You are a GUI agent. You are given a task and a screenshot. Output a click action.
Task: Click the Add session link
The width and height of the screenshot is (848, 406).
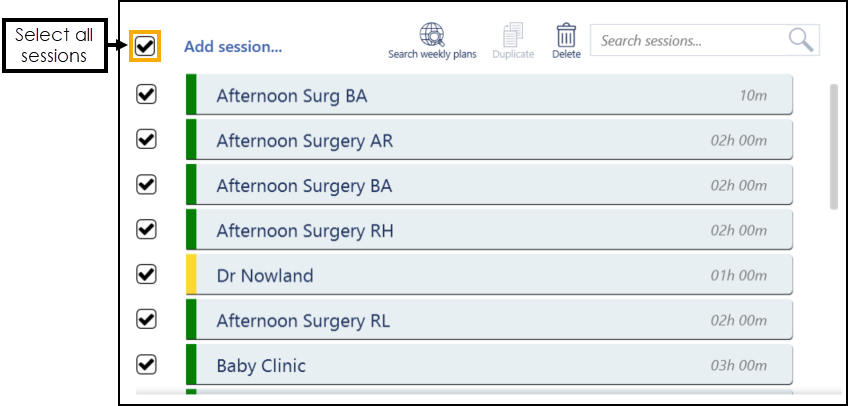click(233, 46)
